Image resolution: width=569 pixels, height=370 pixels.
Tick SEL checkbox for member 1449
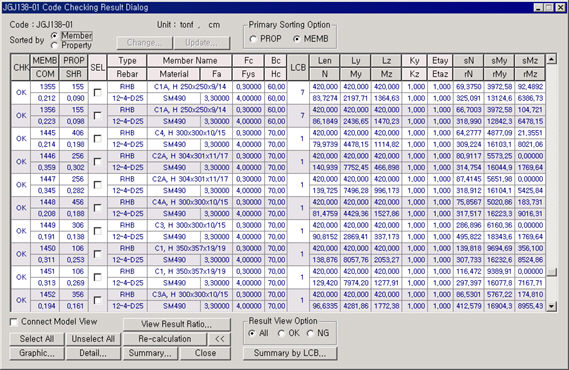click(97, 231)
